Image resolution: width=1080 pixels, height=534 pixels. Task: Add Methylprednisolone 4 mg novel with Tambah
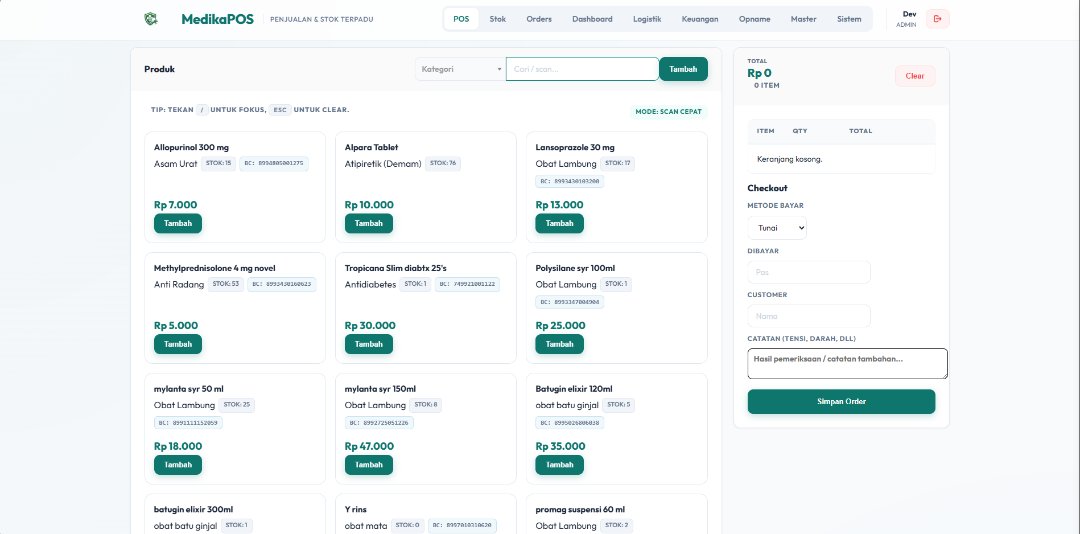pyautogui.click(x=178, y=344)
